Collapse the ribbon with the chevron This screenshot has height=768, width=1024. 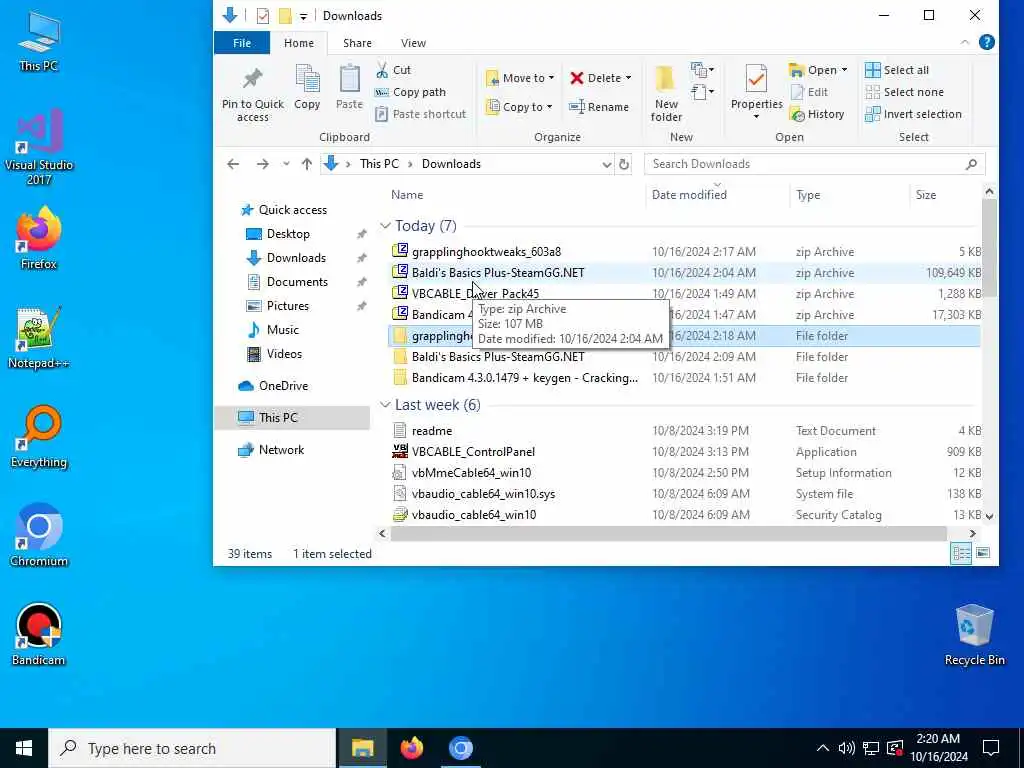tap(965, 42)
